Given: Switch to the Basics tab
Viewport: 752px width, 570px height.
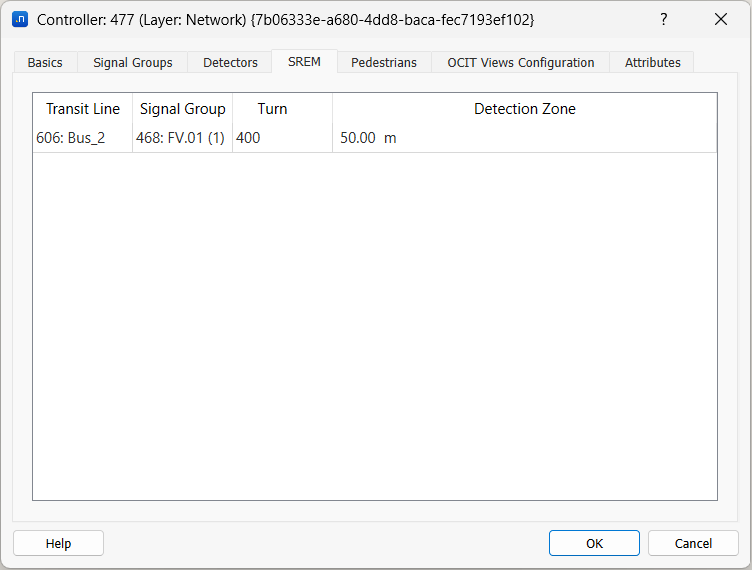Looking at the screenshot, I should [x=45, y=62].
